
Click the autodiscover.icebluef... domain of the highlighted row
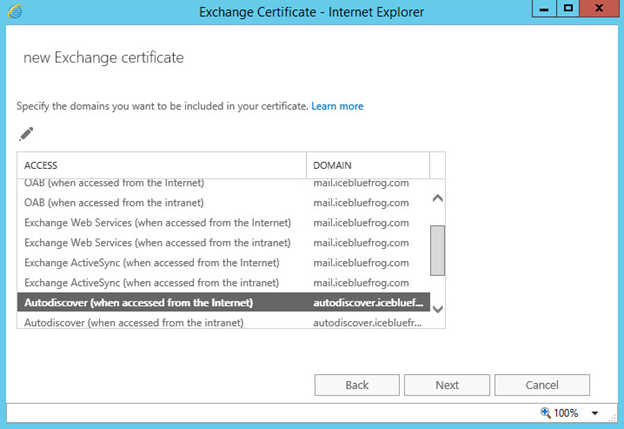[368, 303]
